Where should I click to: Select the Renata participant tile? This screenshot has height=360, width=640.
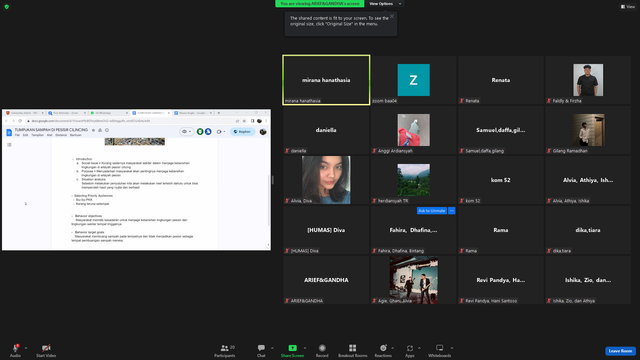[x=501, y=80]
